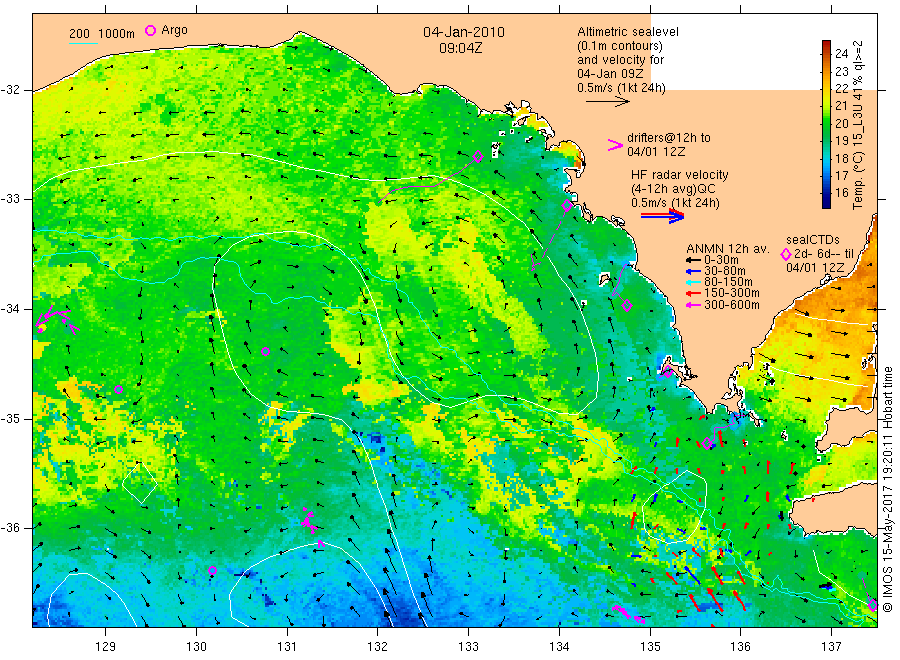Viewport: 900px width, 660px height.
Task: Click the 'sealCTDs' legend heading
Action: pos(813,240)
